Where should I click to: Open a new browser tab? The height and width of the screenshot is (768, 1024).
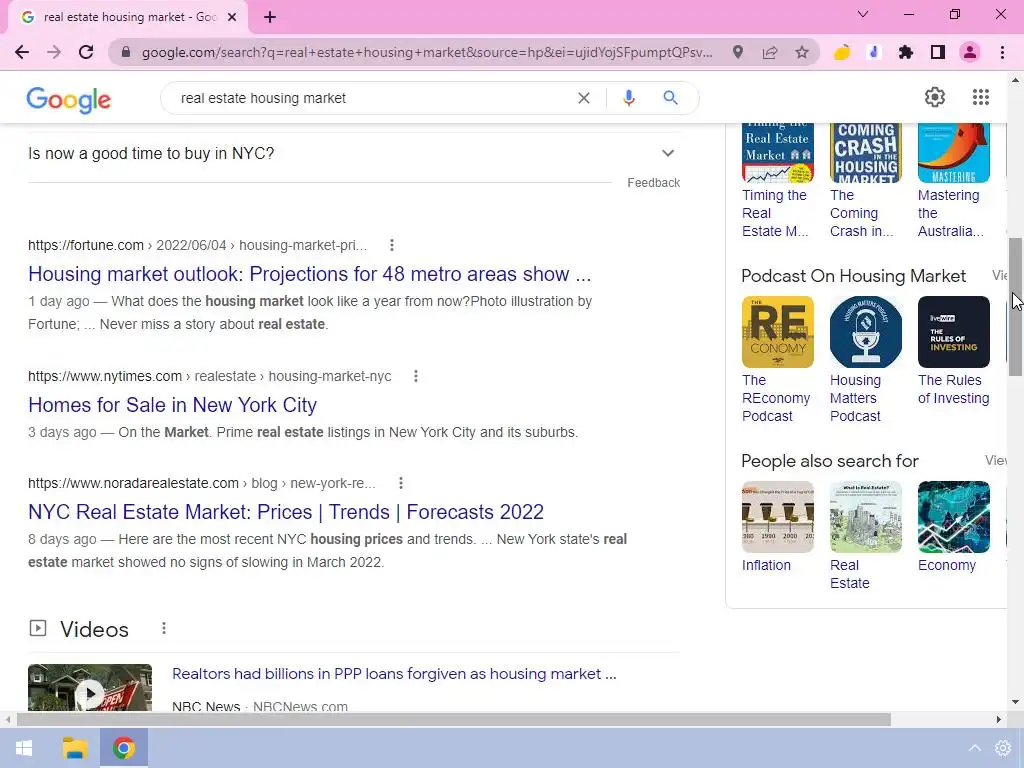tap(270, 17)
